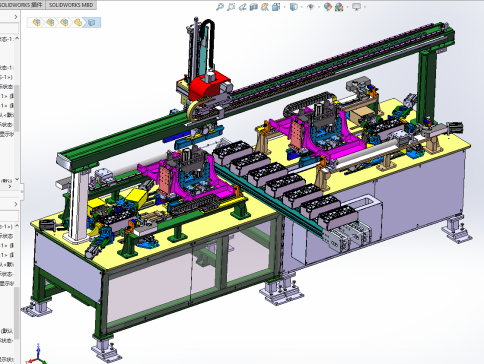The height and width of the screenshot is (364, 484).
Task: Click the upper panel filter input field
Action: tap(9, 28)
